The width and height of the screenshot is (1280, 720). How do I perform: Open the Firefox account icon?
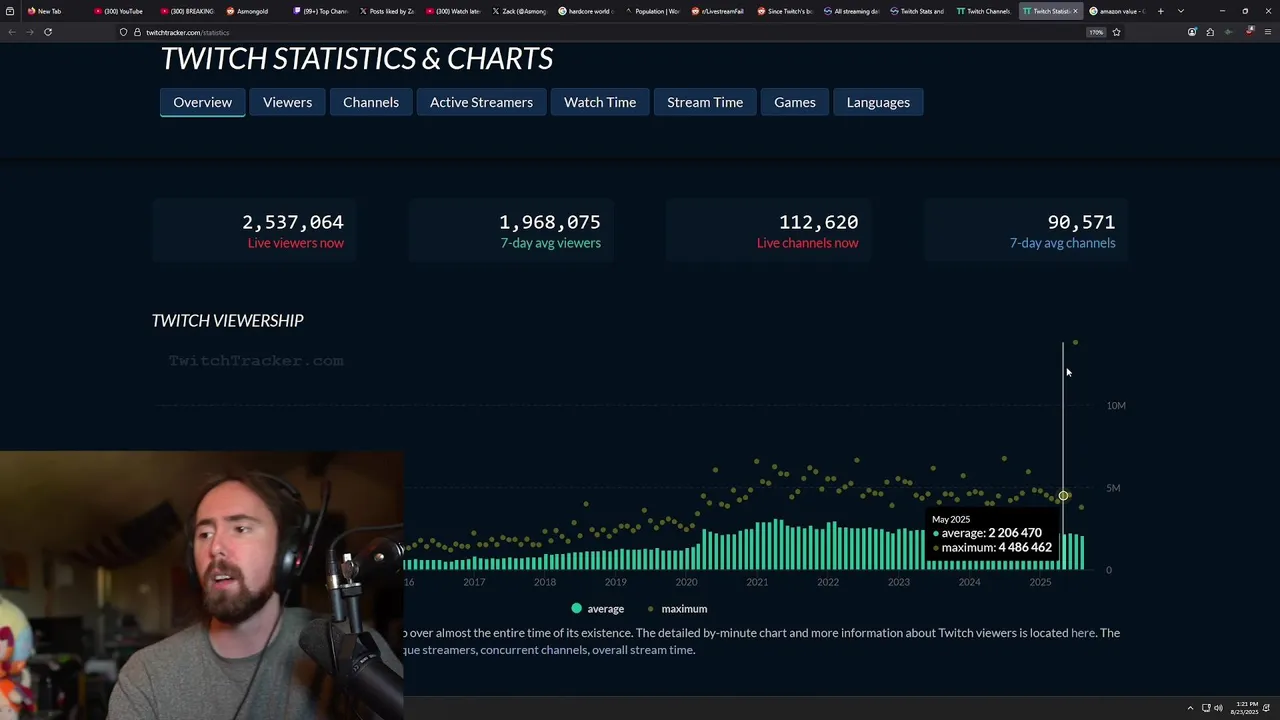click(1192, 32)
